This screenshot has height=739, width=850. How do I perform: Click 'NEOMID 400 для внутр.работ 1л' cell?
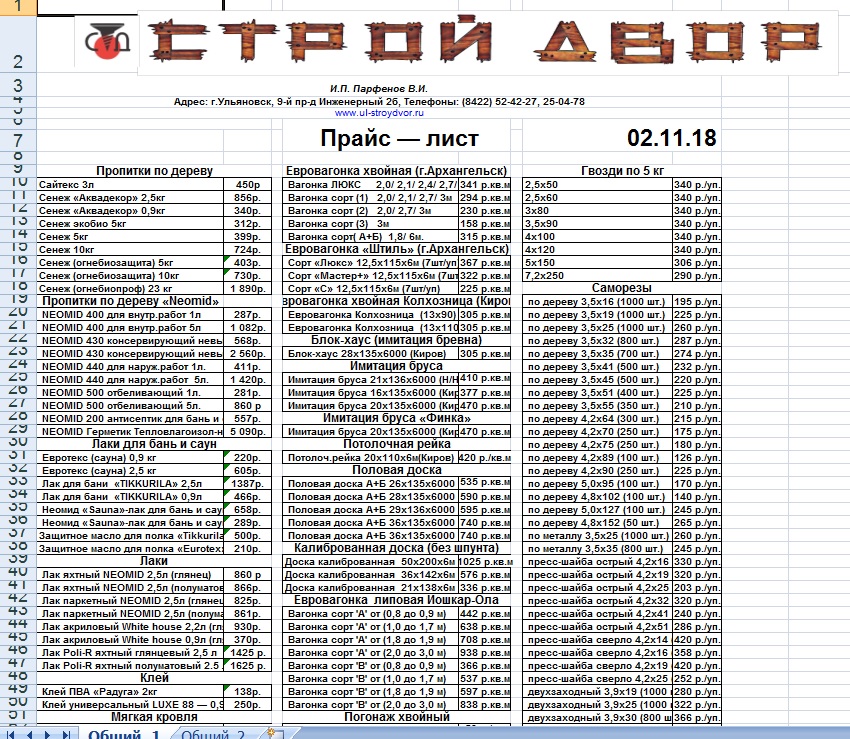tap(130, 314)
